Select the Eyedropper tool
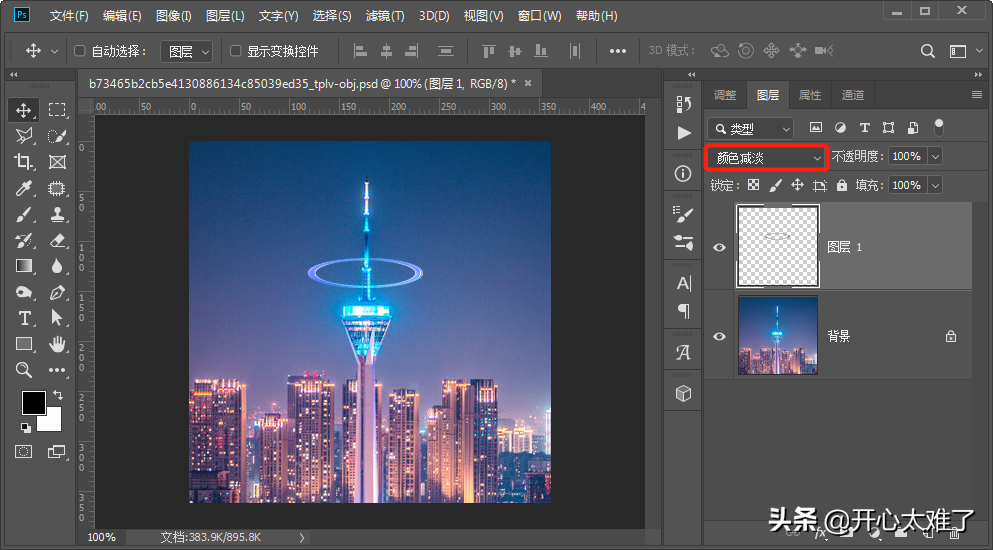This screenshot has width=993, height=550. click(x=24, y=188)
